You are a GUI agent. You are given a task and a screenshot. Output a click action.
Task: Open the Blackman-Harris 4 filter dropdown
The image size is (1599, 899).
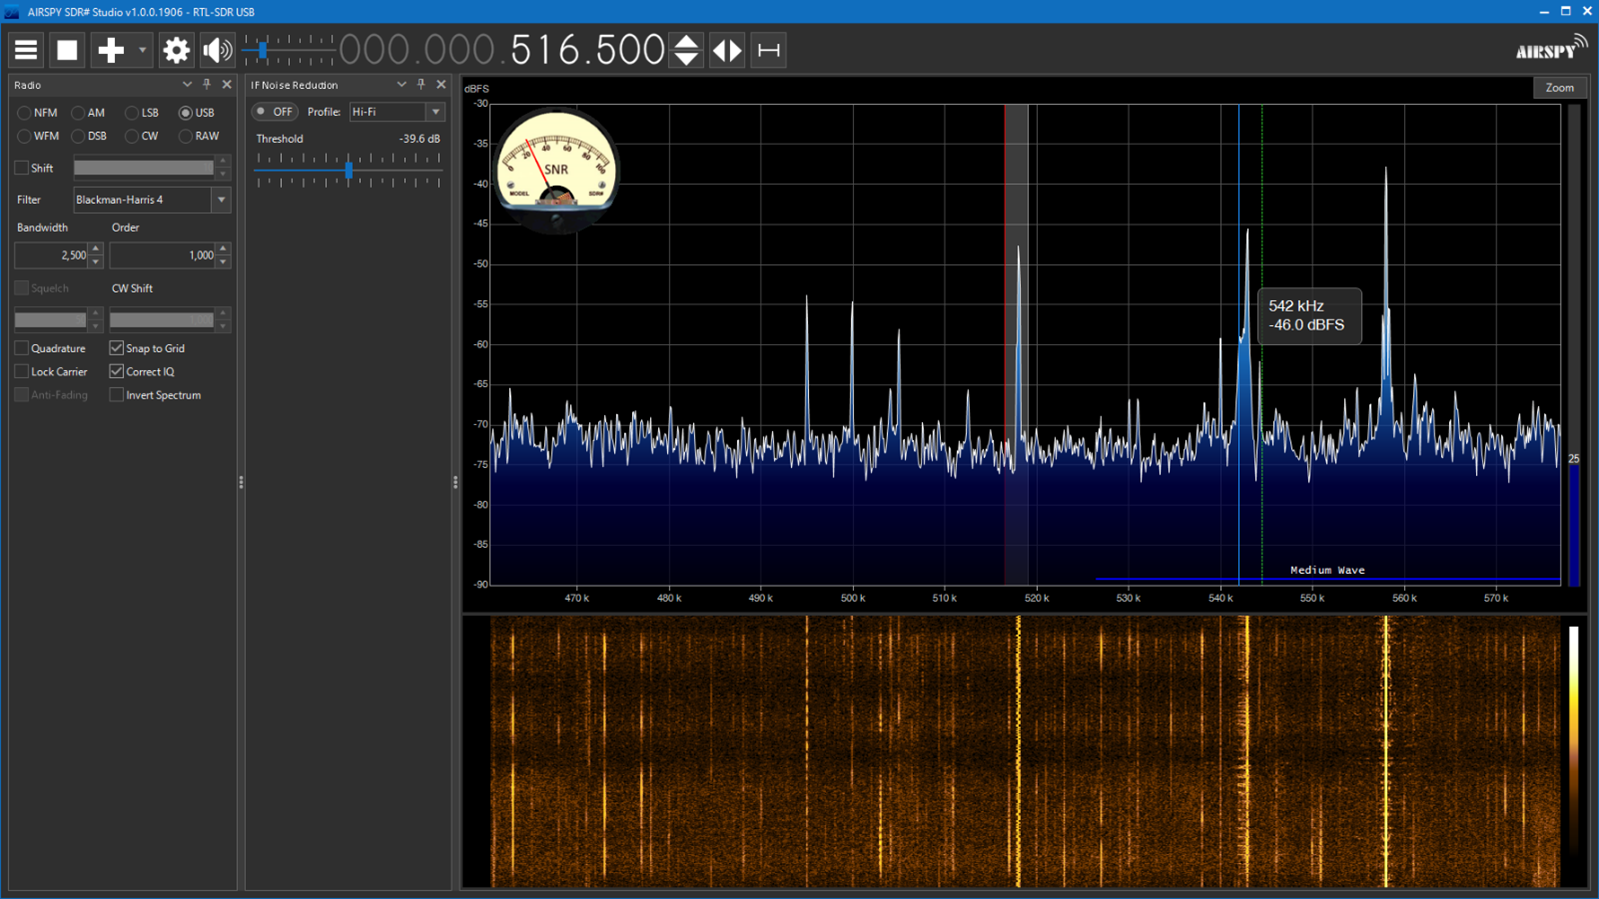pyautogui.click(x=152, y=200)
